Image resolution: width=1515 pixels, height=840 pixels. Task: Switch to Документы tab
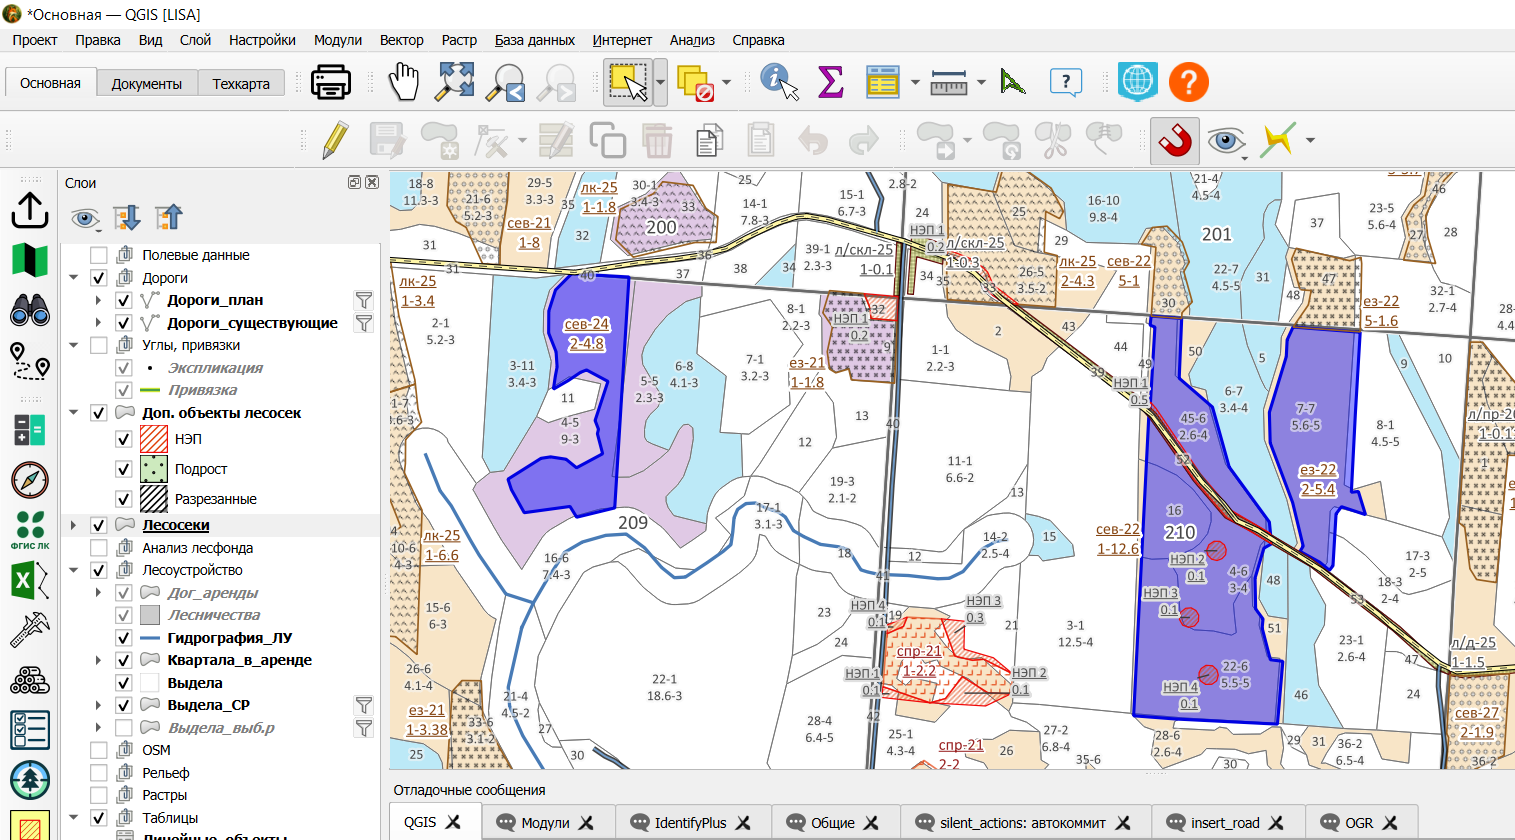147,84
